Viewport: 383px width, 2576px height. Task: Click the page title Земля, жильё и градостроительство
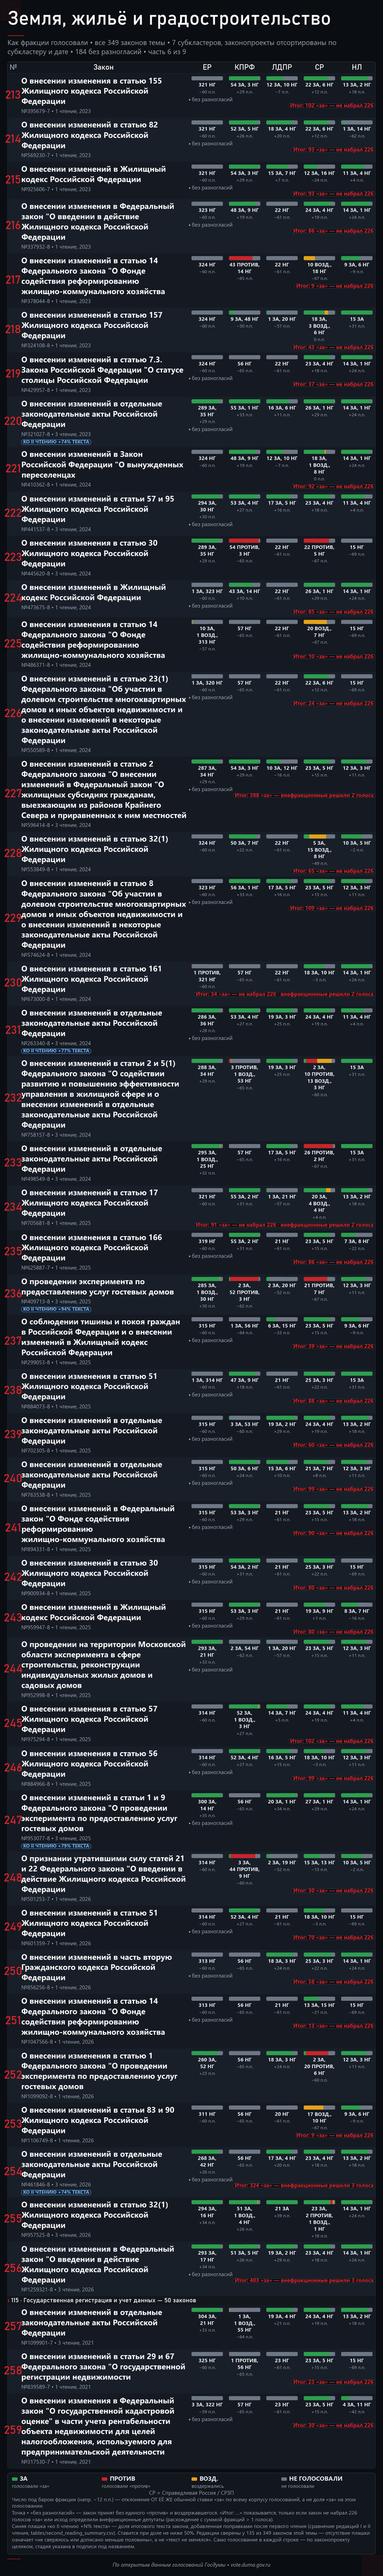click(x=169, y=19)
